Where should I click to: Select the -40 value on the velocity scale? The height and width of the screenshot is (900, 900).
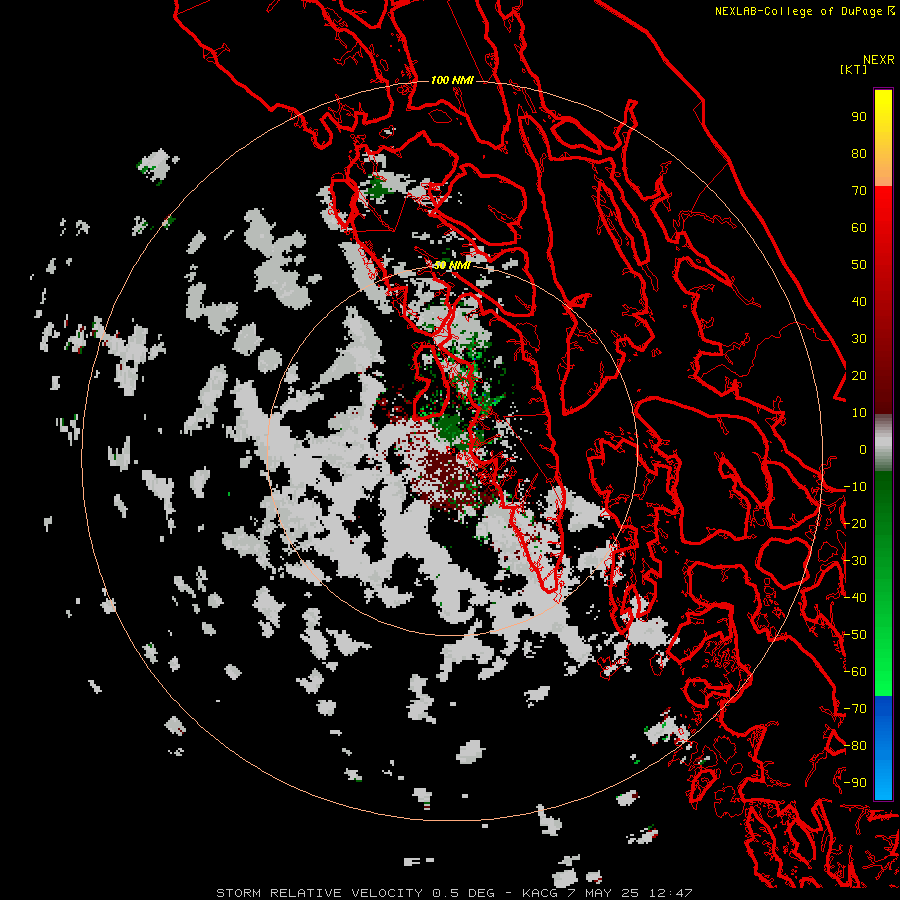[x=855, y=598]
